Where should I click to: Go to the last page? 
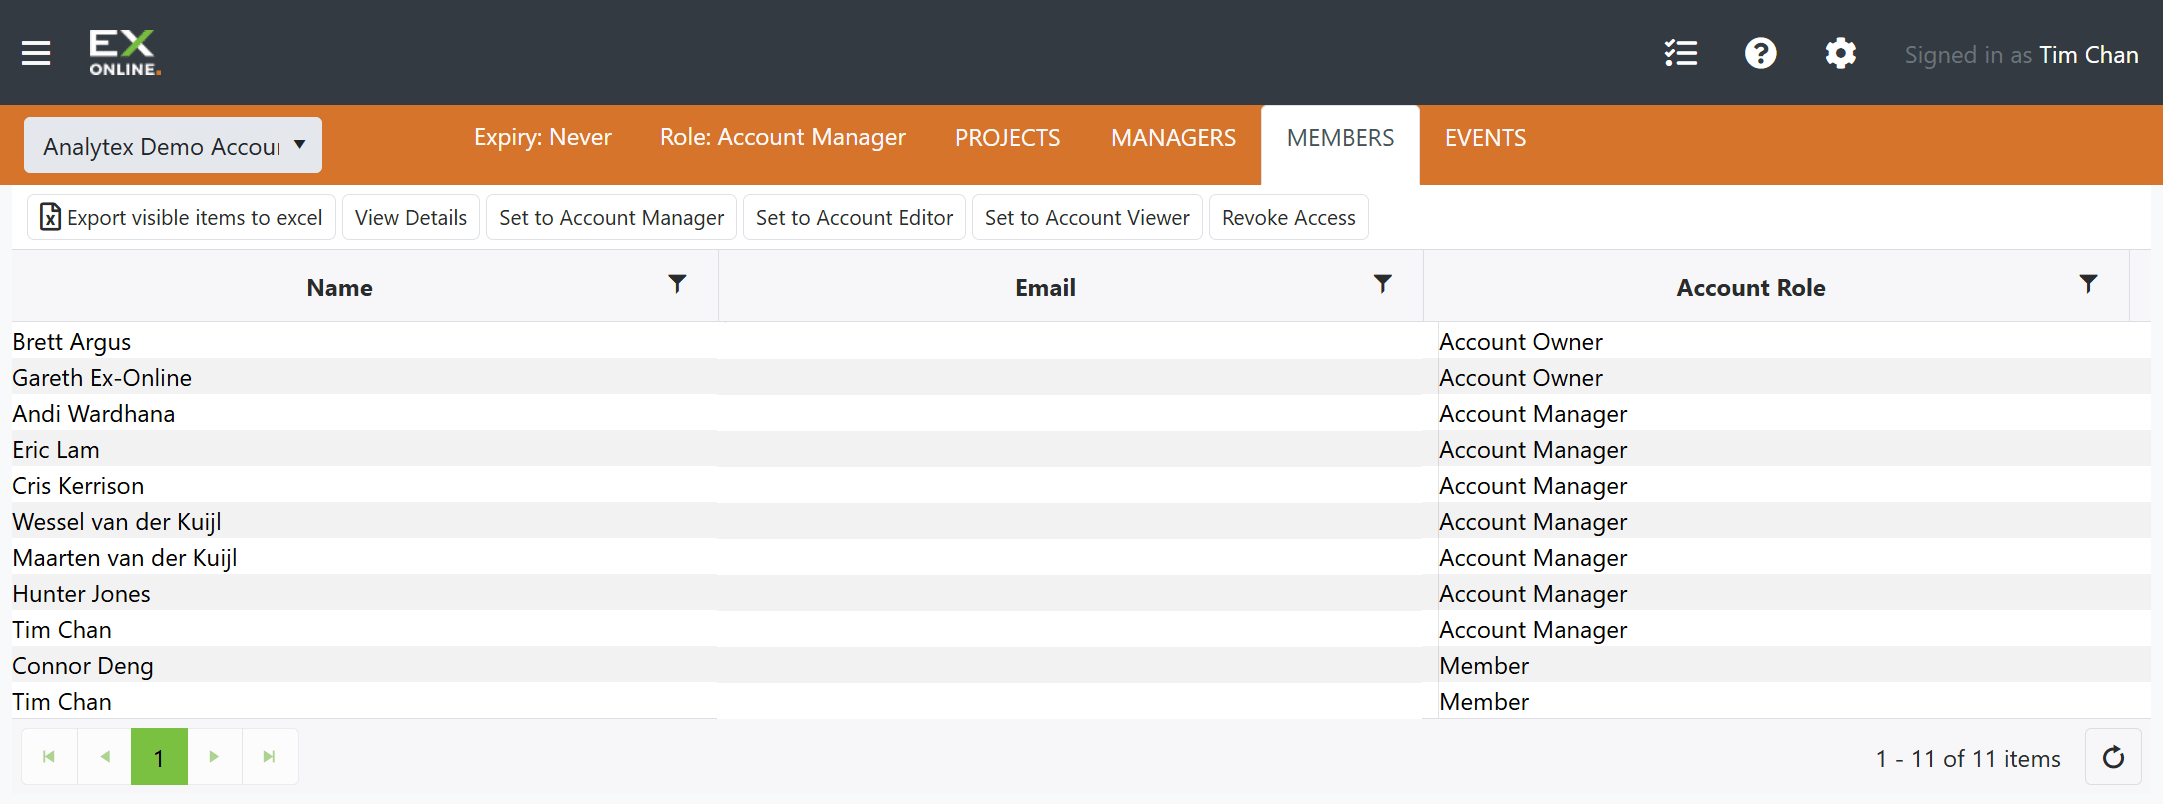click(269, 757)
